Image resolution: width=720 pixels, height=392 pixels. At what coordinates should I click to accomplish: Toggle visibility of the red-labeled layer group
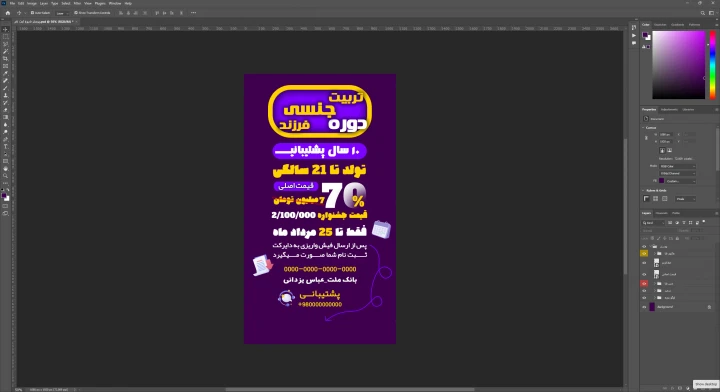click(644, 284)
